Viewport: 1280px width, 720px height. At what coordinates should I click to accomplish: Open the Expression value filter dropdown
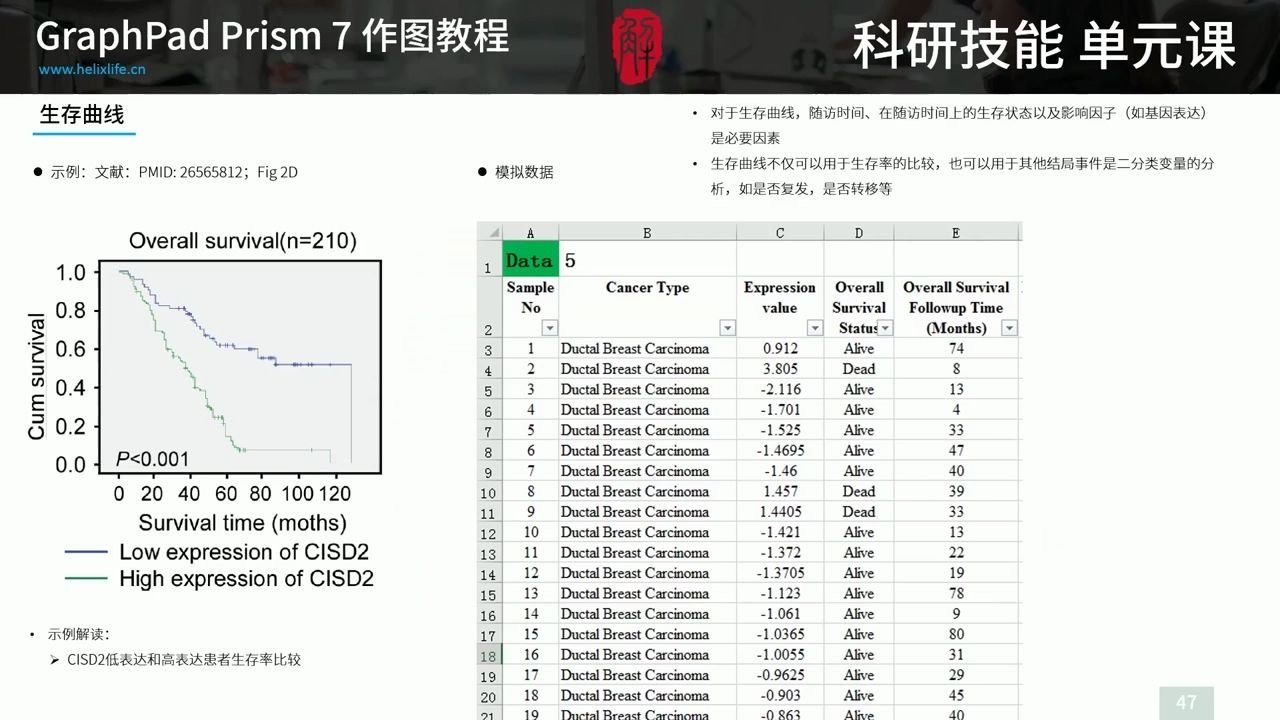tap(815, 328)
